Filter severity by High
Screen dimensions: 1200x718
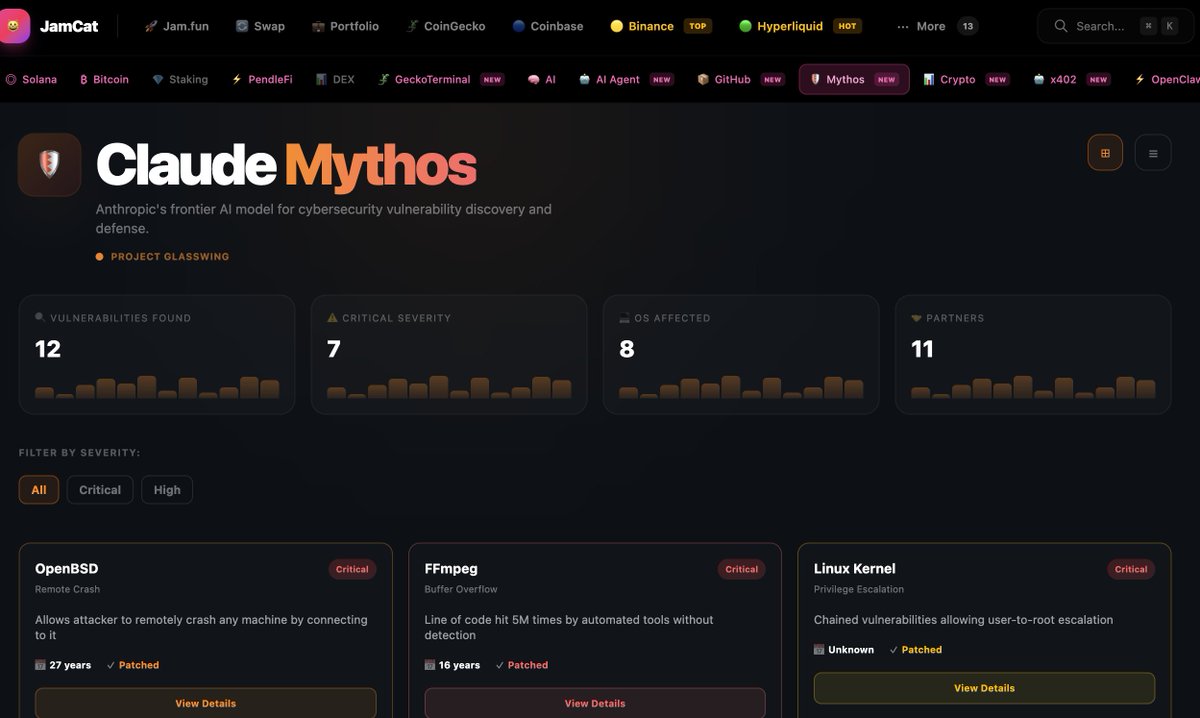coord(167,490)
